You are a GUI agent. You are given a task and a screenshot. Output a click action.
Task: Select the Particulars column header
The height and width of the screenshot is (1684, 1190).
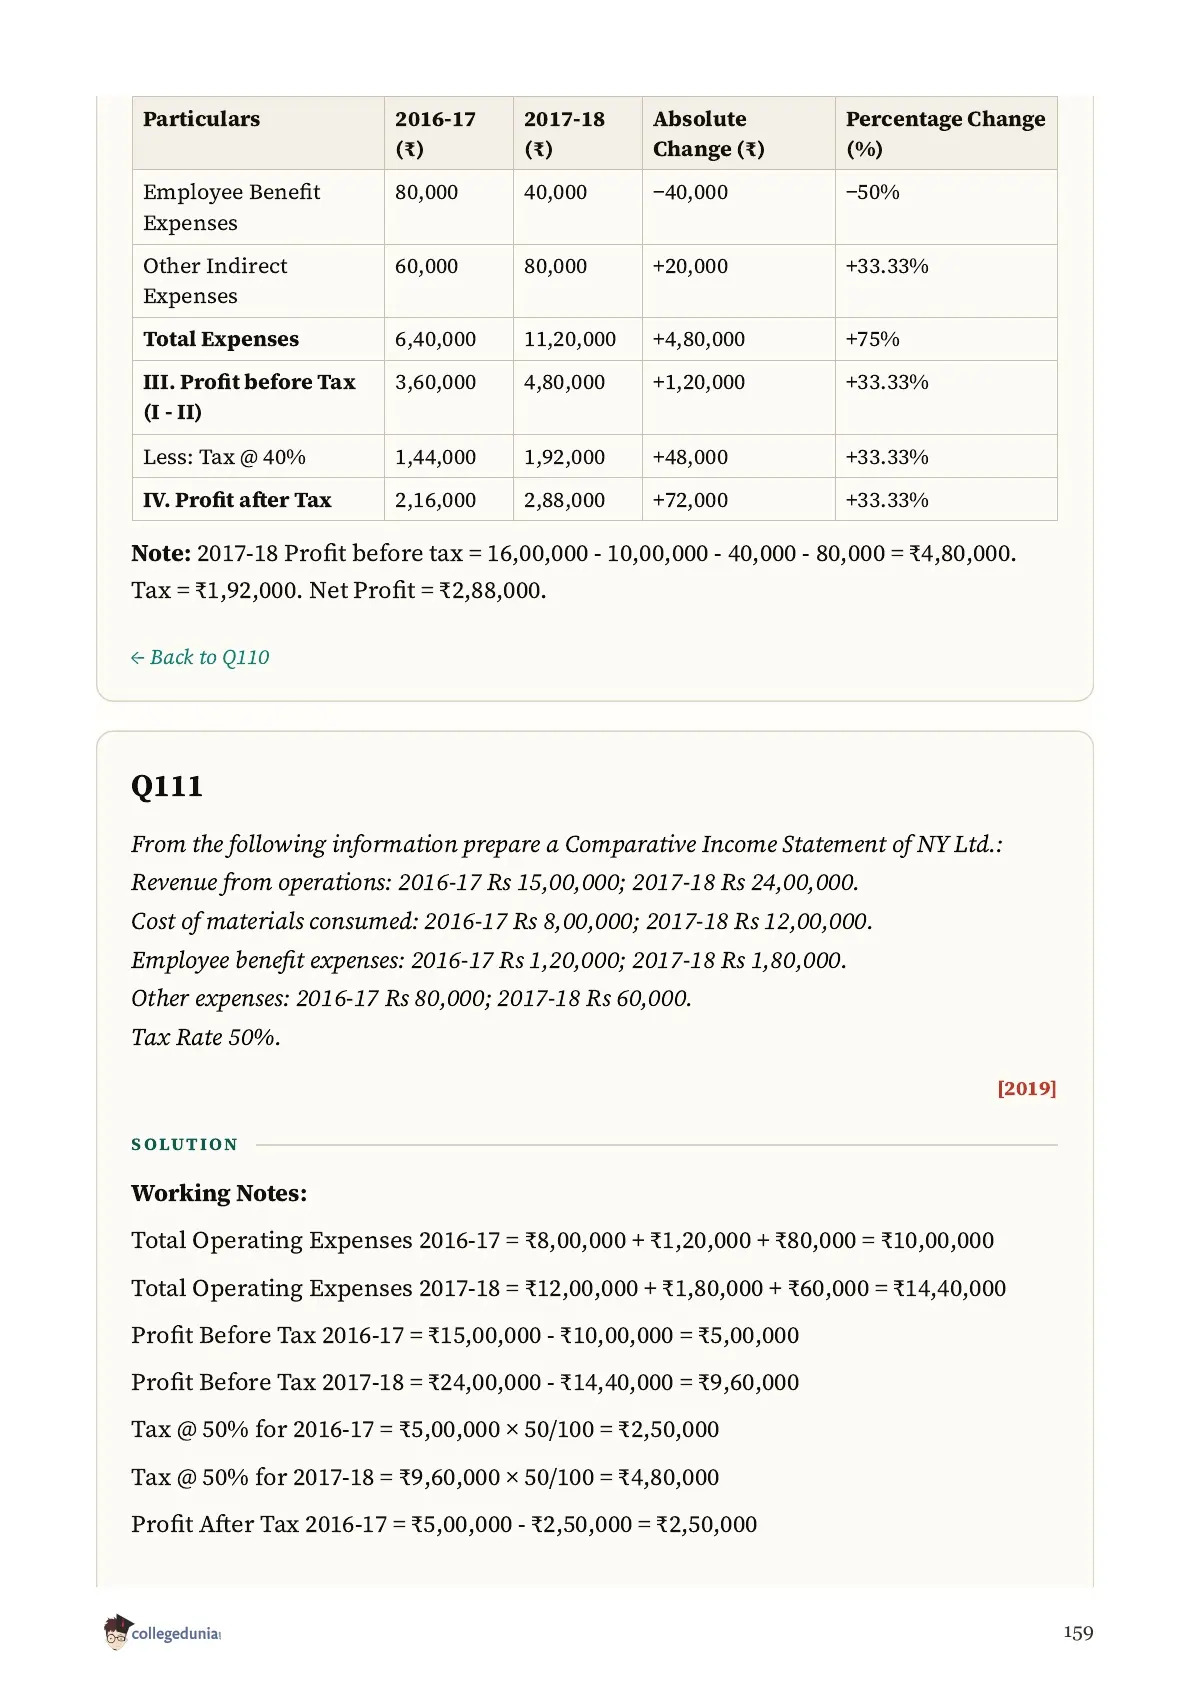[201, 119]
